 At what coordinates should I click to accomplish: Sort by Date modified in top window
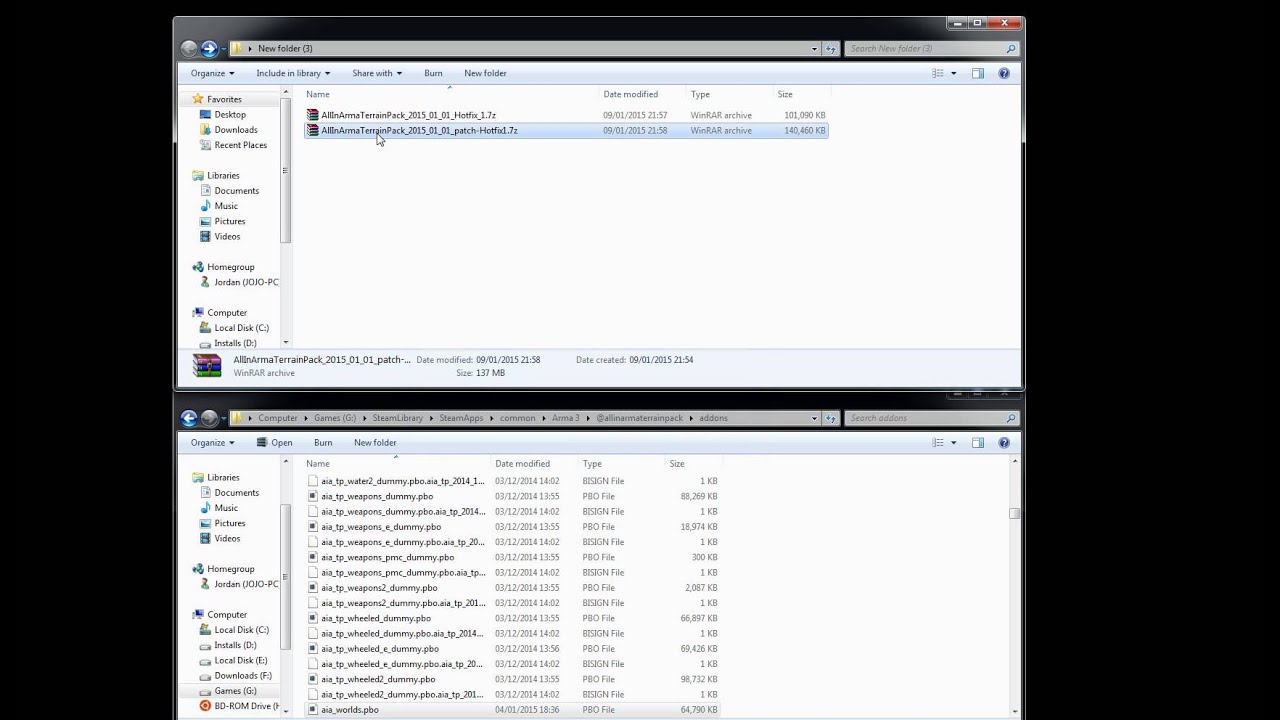(x=630, y=94)
